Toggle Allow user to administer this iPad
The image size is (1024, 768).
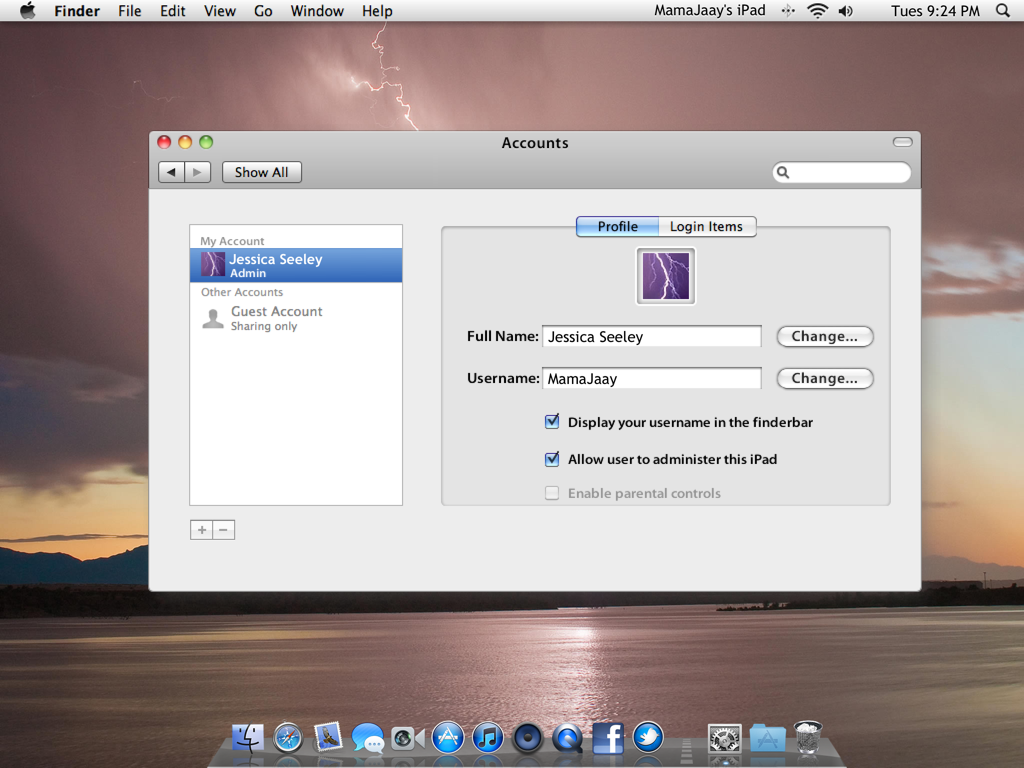coord(552,459)
